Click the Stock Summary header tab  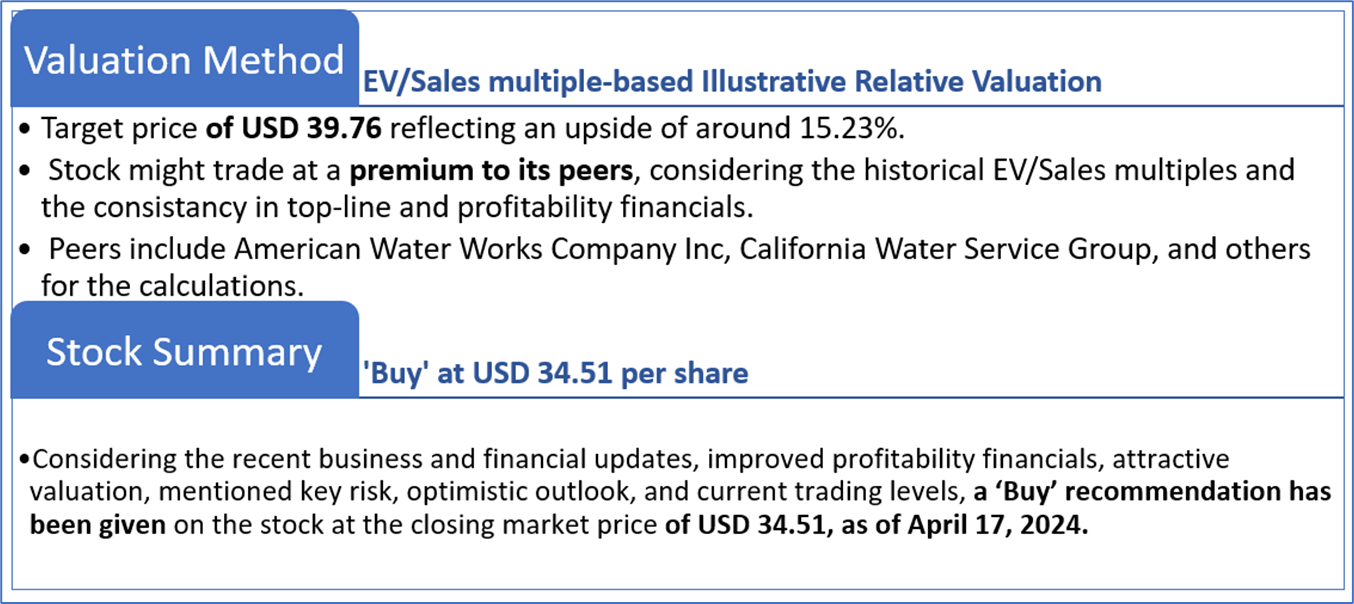click(x=184, y=352)
